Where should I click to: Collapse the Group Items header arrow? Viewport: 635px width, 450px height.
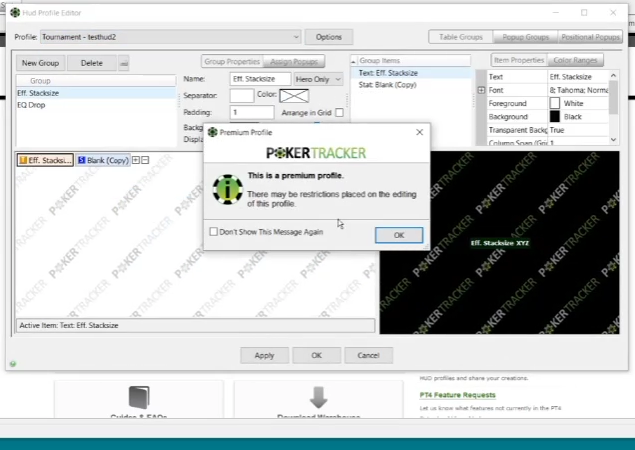[353, 61]
